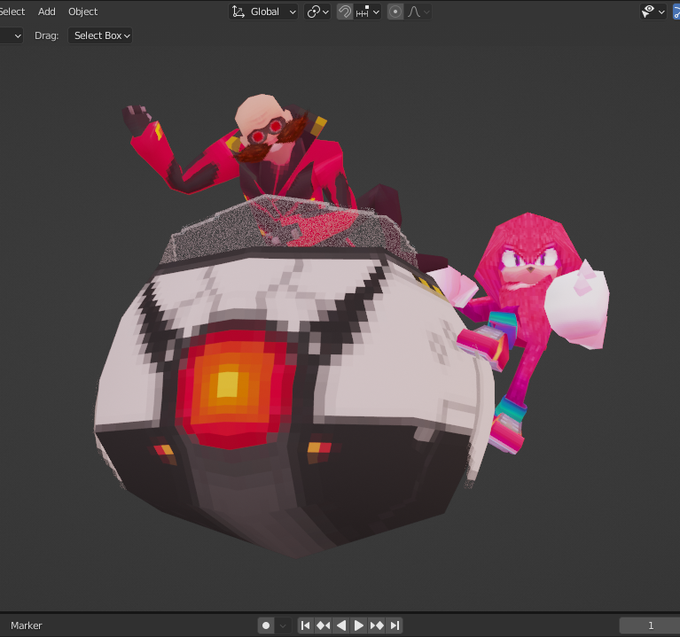Expand the dropdown left of the Drag label
680x637 pixels.
click(11, 36)
